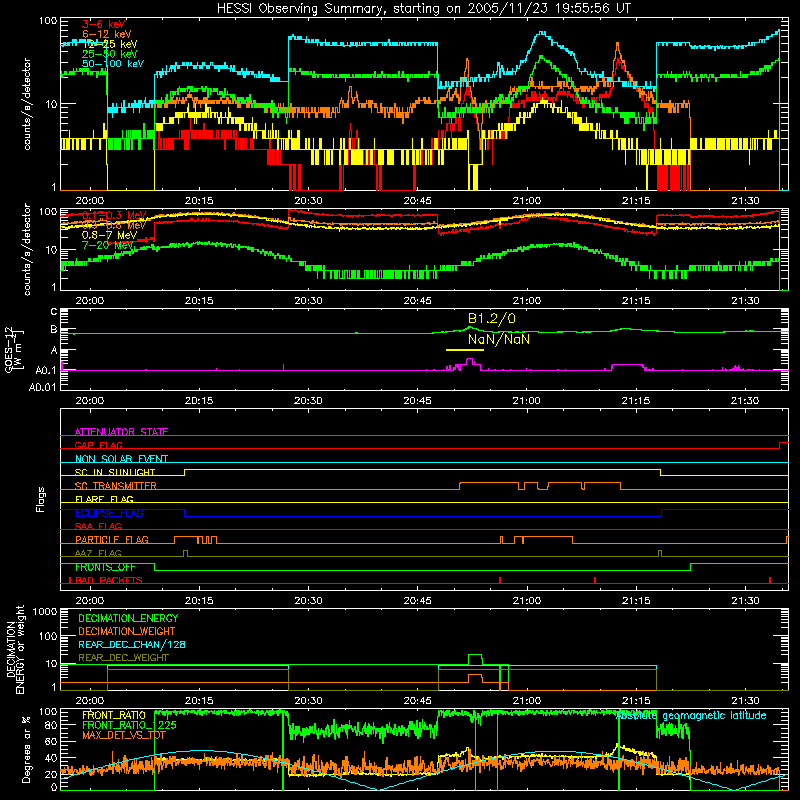This screenshot has width=800, height=800.
Task: Click the 0.8-7 MeV legend label
Action: [x=109, y=235]
